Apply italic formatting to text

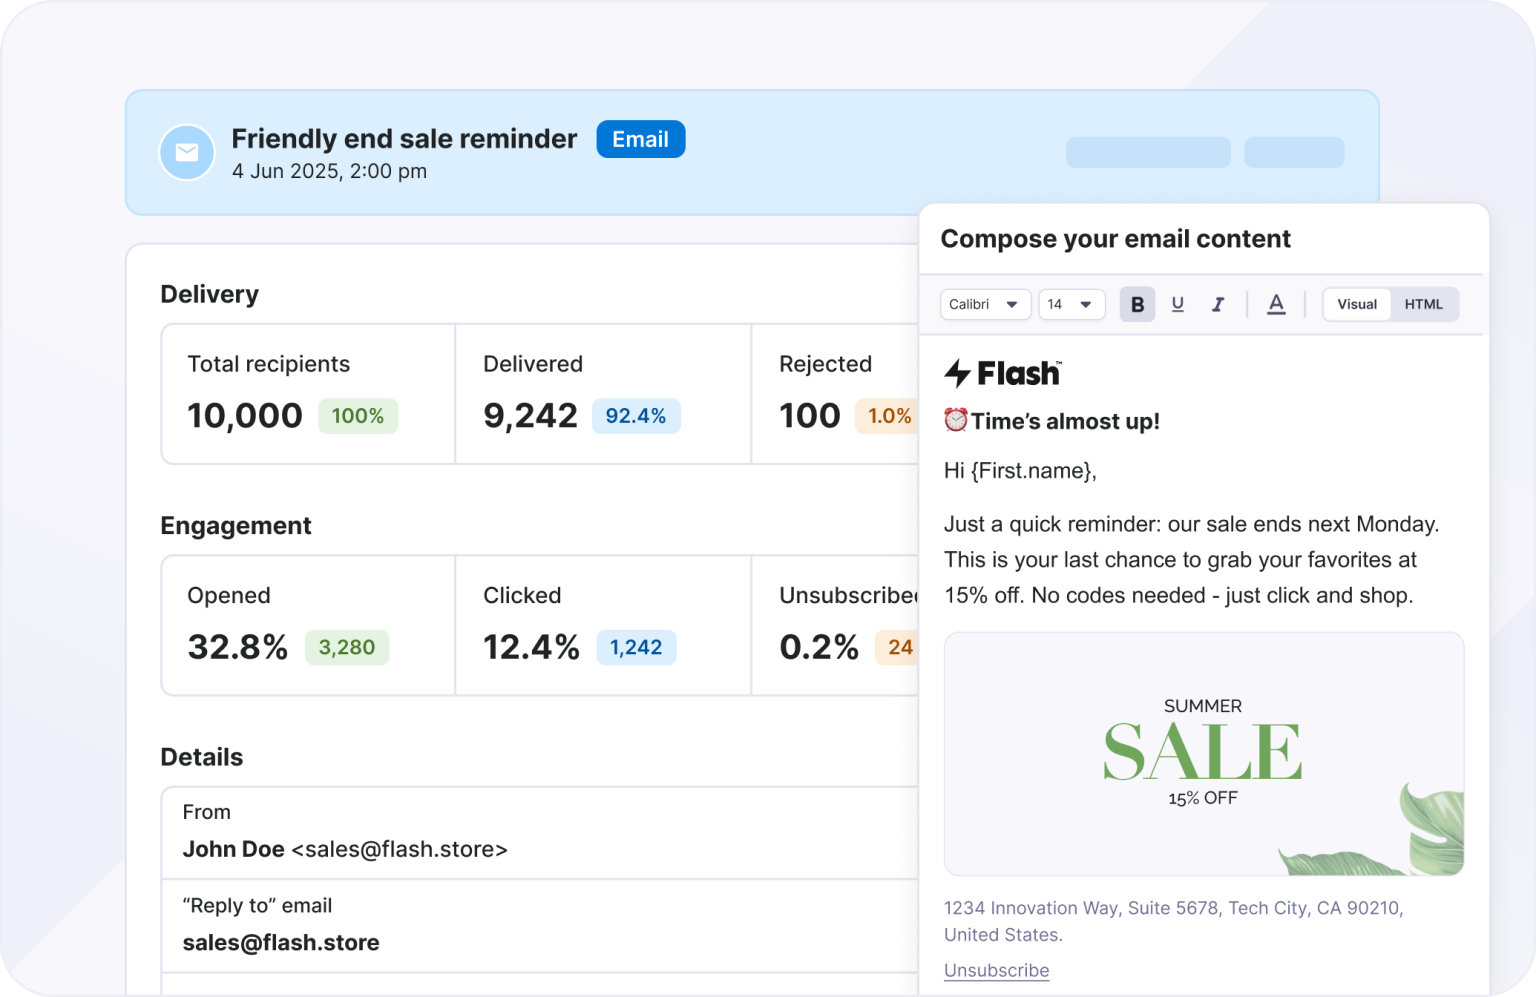point(1217,304)
